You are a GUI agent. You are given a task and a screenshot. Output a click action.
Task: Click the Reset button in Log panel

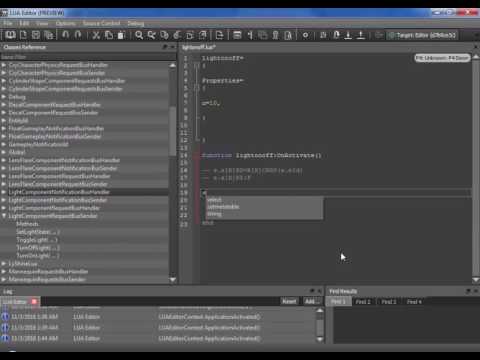pos(289,301)
